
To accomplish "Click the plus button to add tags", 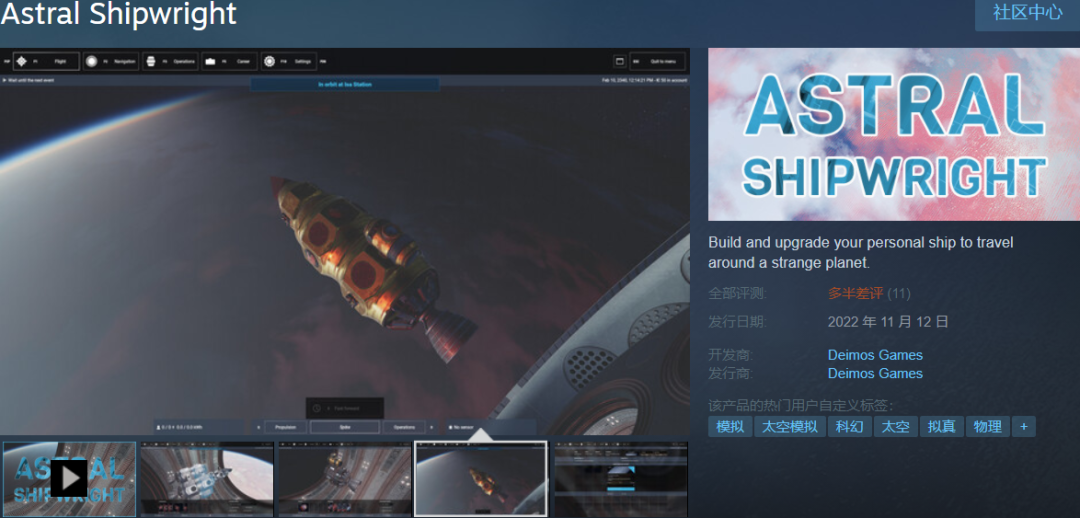I will click(1024, 426).
